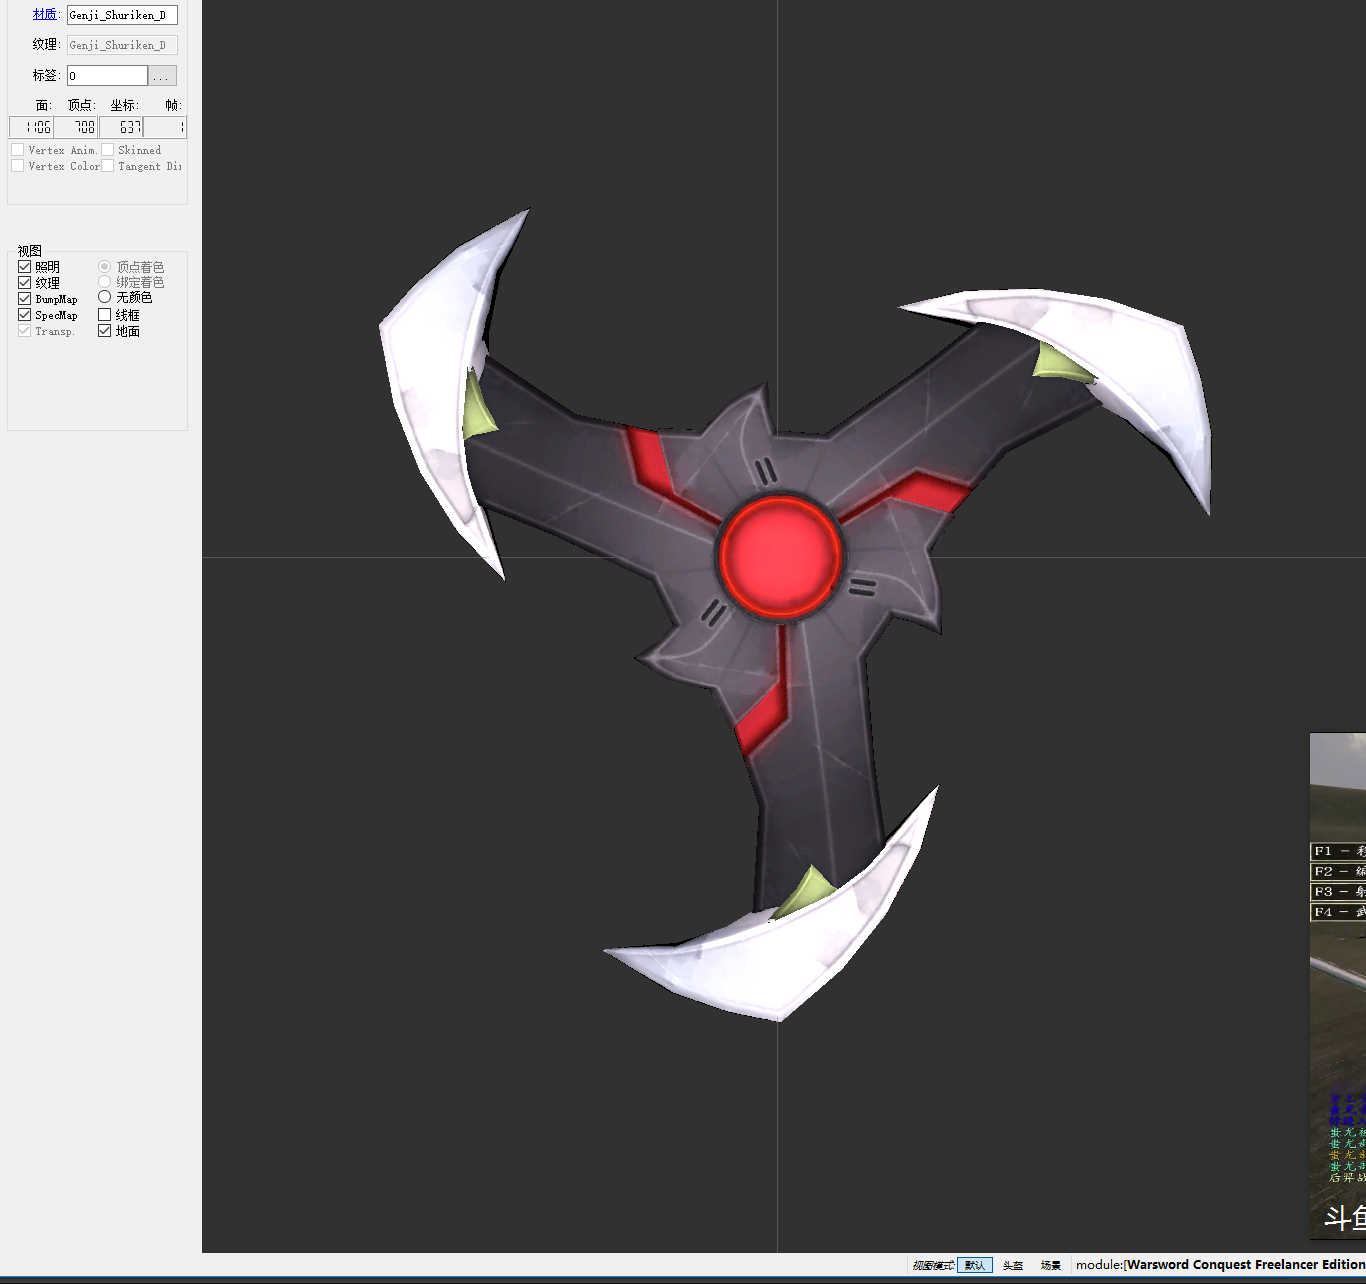Select the 绑定着色 rigging color radio button
The width and height of the screenshot is (1366, 1284).
[x=104, y=282]
